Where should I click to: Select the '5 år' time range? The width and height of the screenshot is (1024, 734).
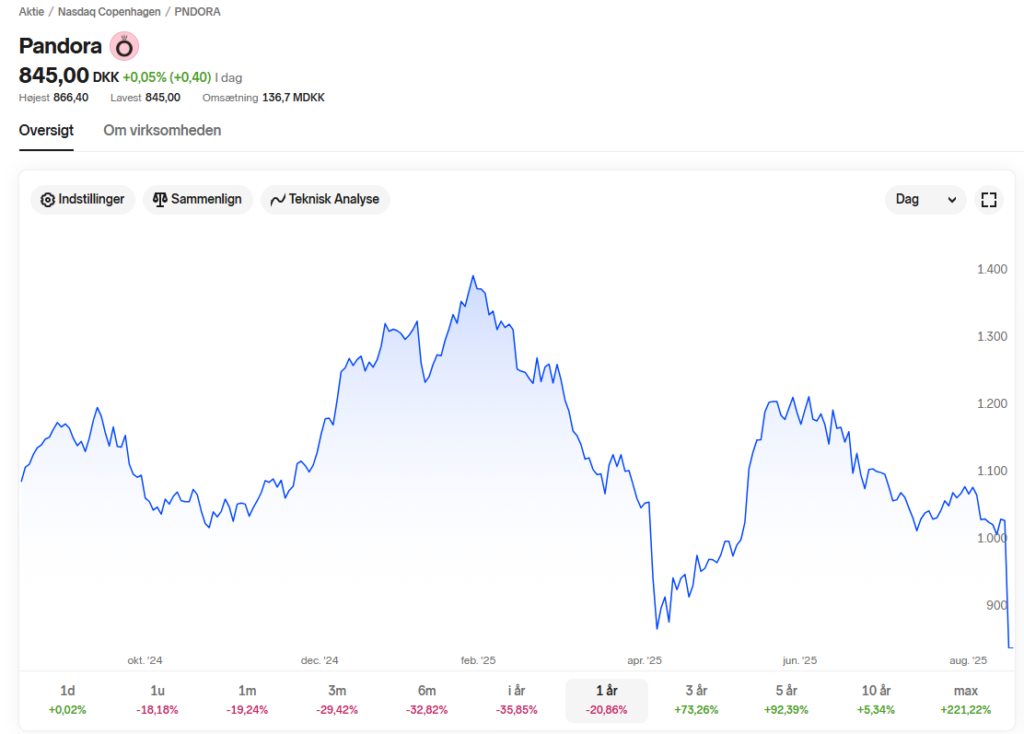pos(786,700)
